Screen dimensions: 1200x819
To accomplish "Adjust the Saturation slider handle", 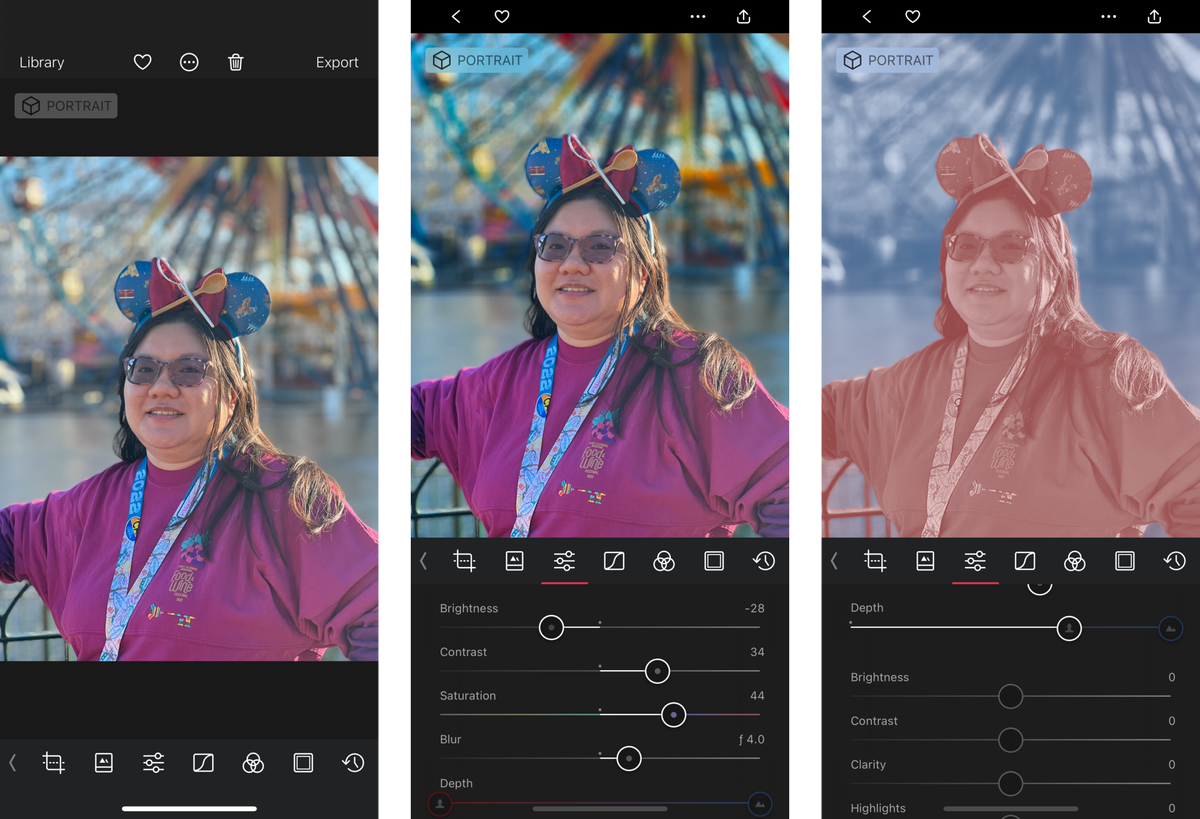I will [x=673, y=715].
